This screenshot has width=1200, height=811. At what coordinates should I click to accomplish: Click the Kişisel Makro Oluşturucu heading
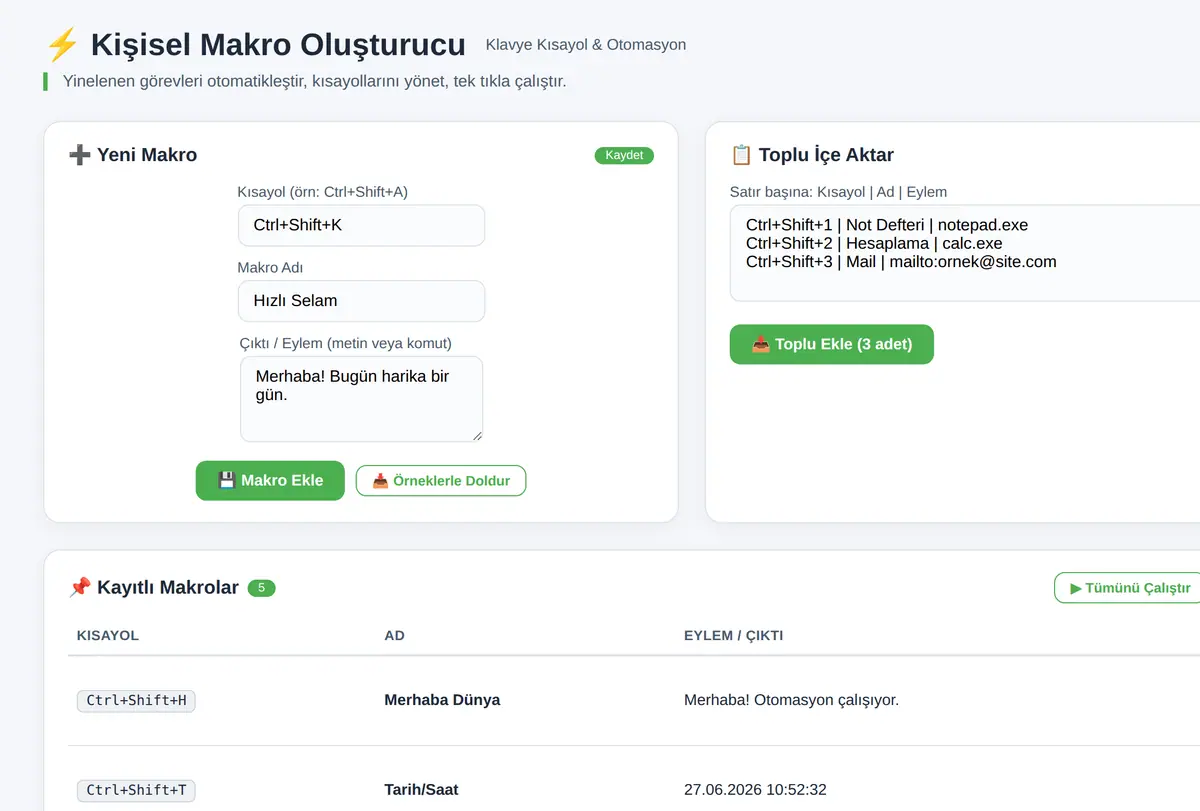[278, 45]
